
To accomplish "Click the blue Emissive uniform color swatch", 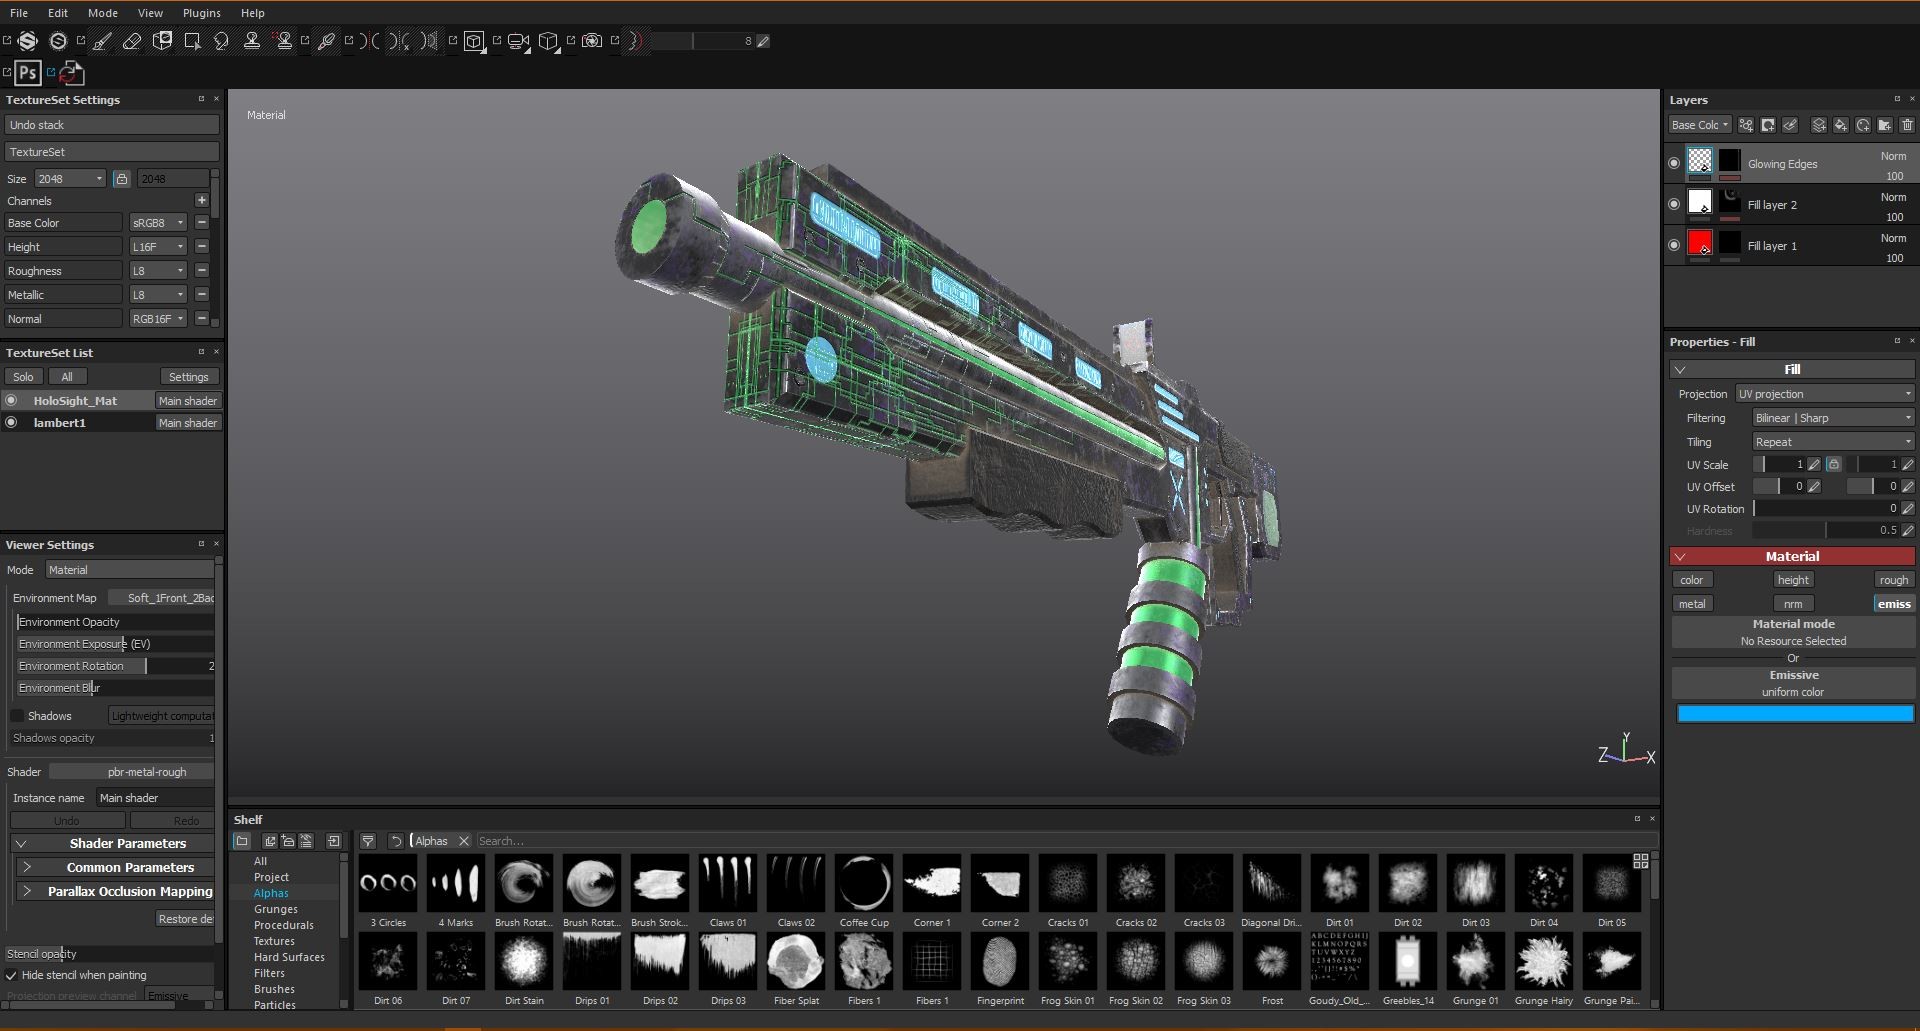I will [1793, 713].
